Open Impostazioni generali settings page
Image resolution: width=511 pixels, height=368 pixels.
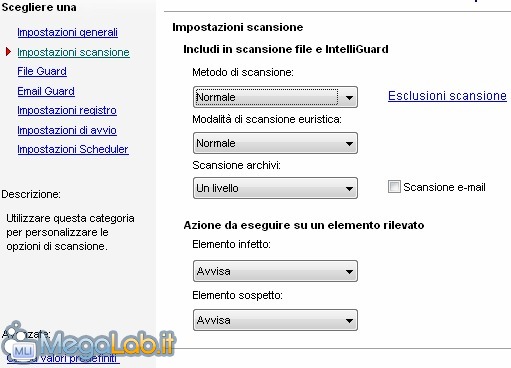pyautogui.click(x=67, y=32)
